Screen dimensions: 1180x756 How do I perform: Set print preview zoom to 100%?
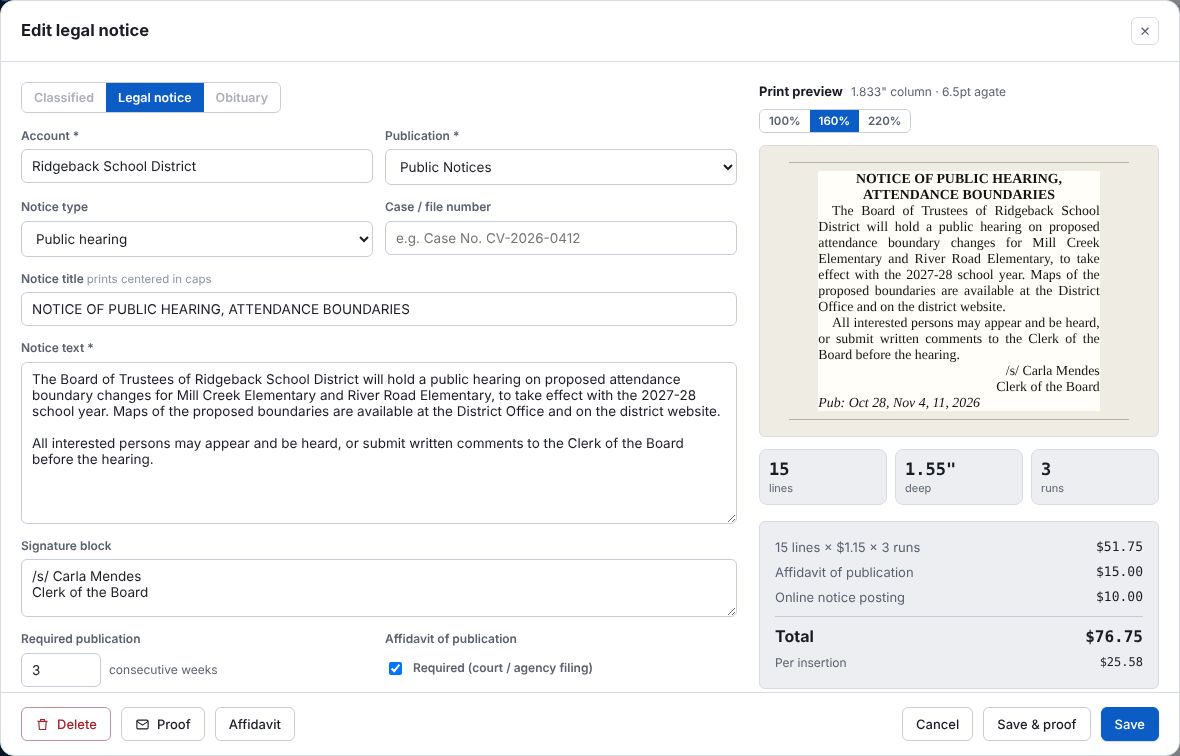[x=784, y=121]
